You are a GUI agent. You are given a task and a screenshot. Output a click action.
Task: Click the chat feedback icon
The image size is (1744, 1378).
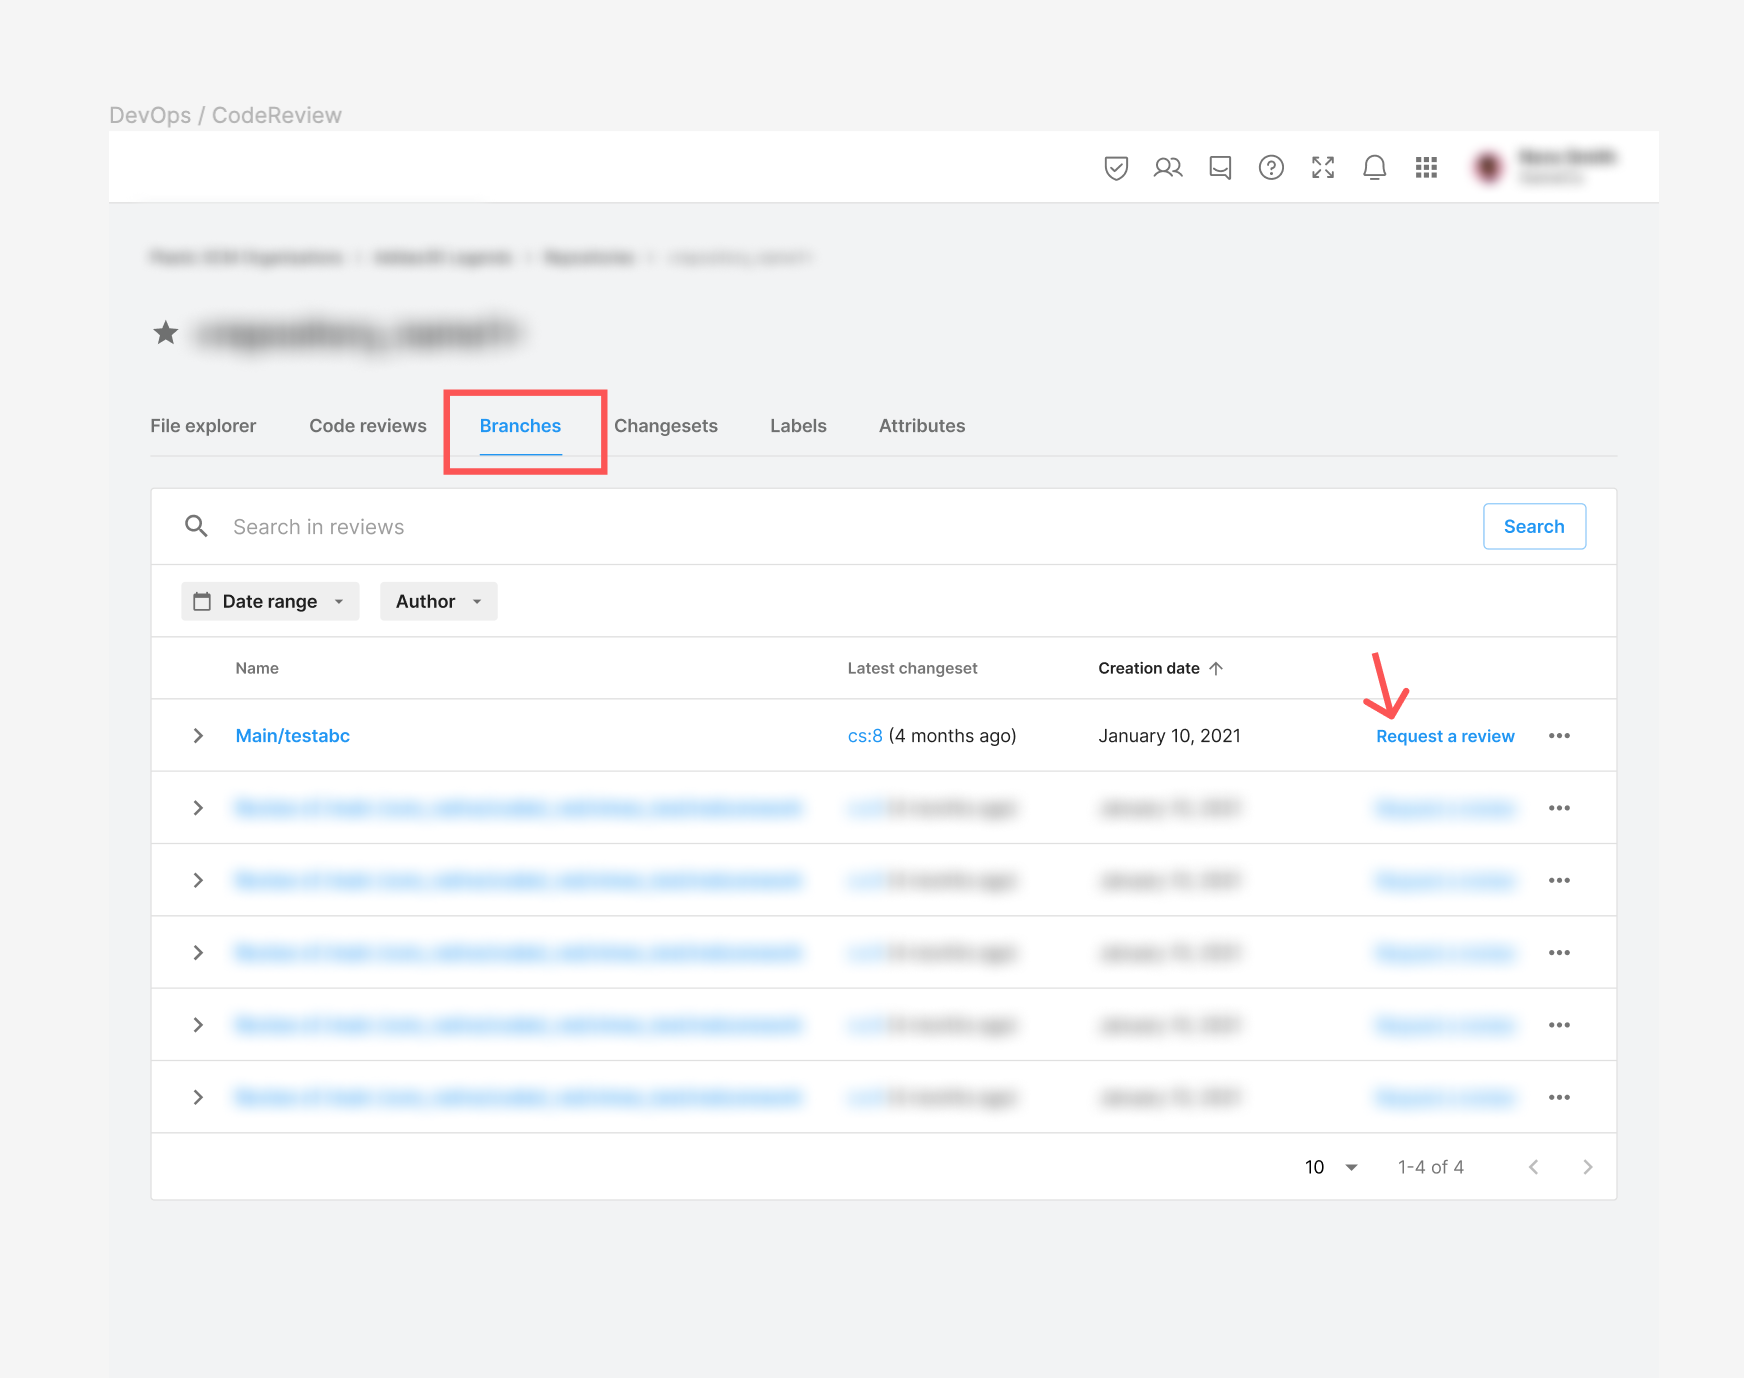point(1220,168)
